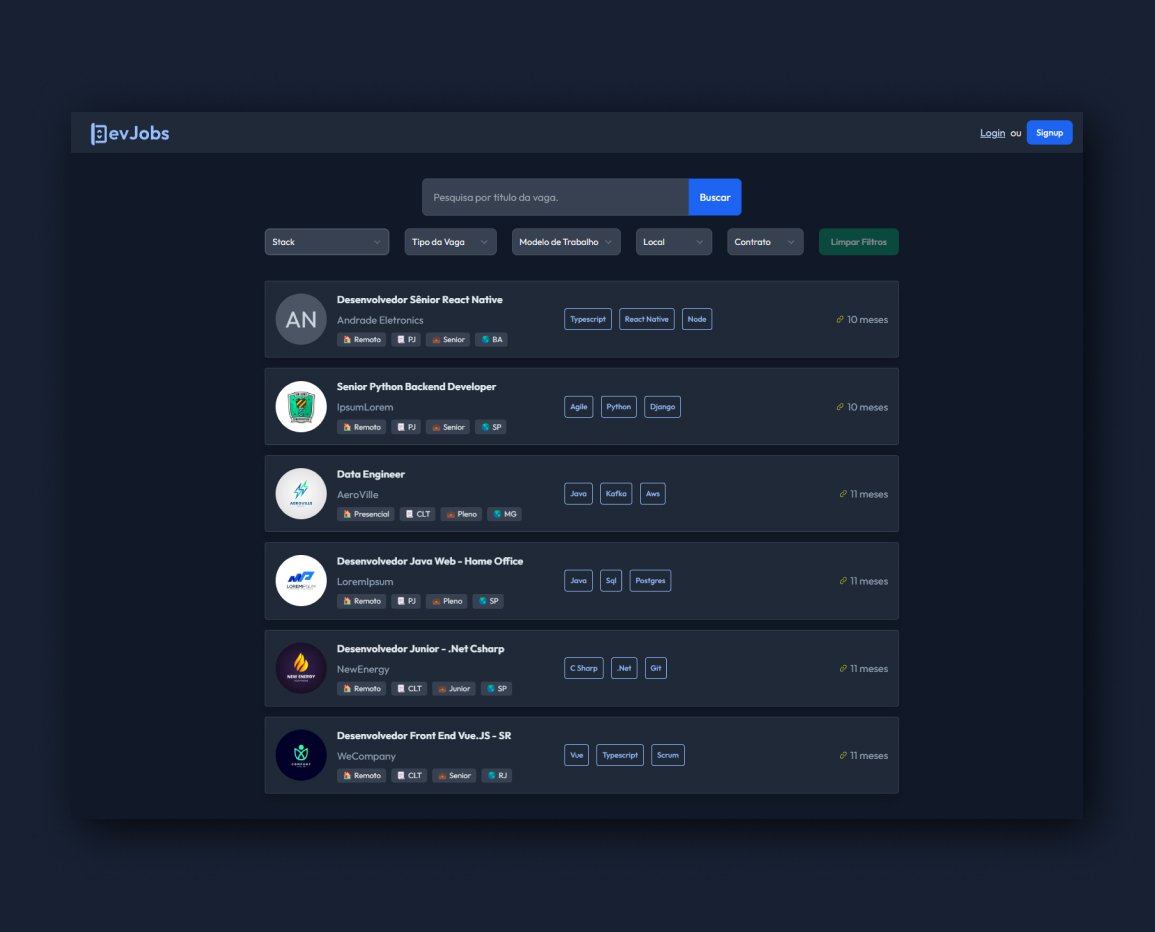Click the DevJobs logo
The width and height of the screenshot is (1155, 932).
(130, 133)
